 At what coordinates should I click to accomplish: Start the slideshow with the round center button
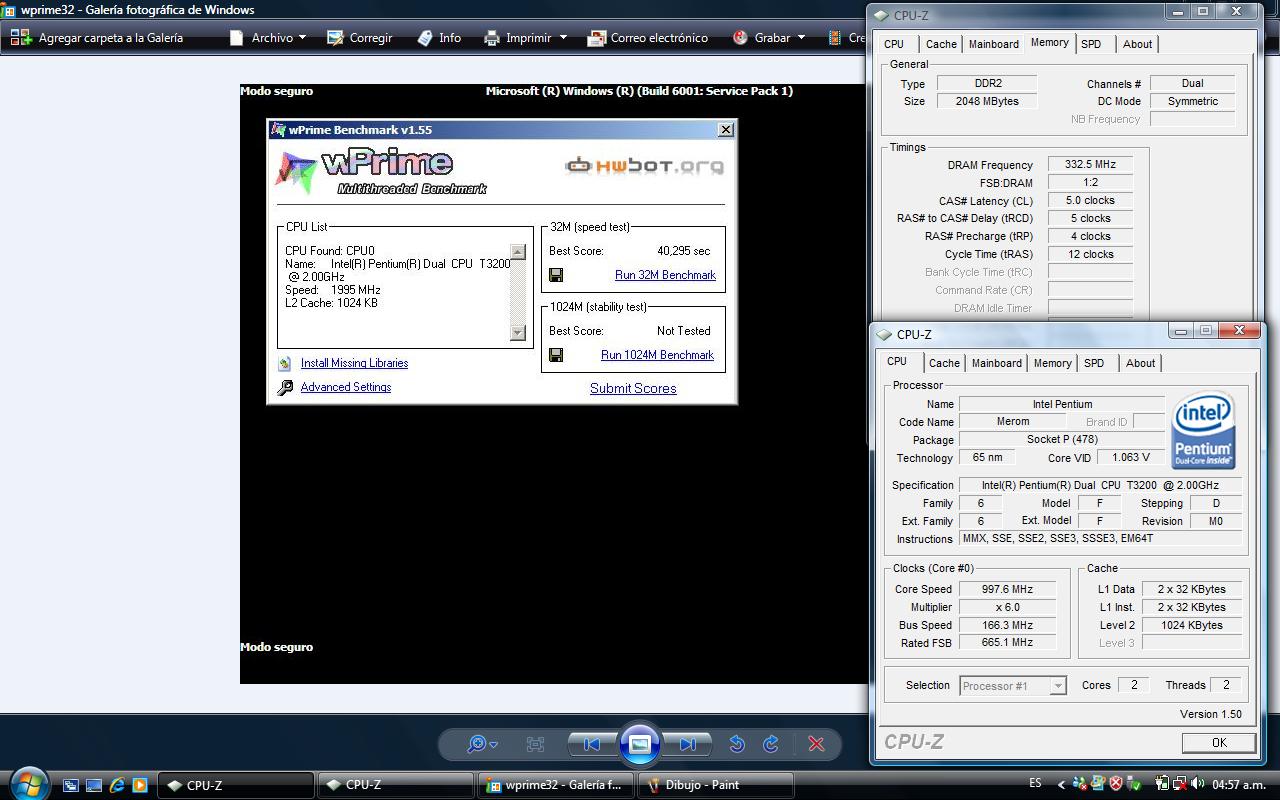click(x=640, y=744)
